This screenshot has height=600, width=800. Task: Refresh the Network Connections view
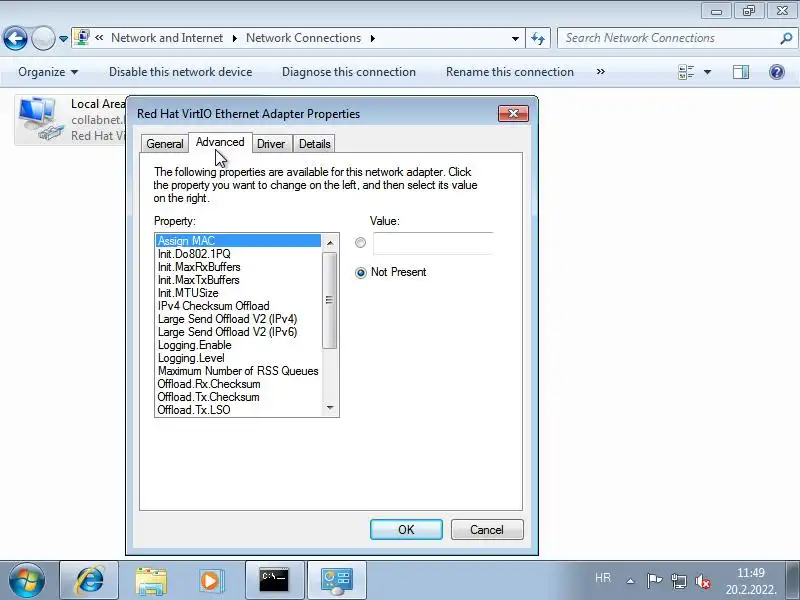pos(538,38)
